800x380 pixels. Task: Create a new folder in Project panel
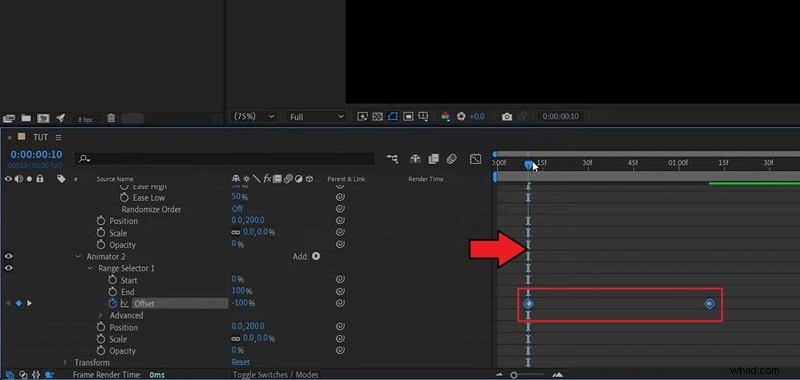pos(26,118)
